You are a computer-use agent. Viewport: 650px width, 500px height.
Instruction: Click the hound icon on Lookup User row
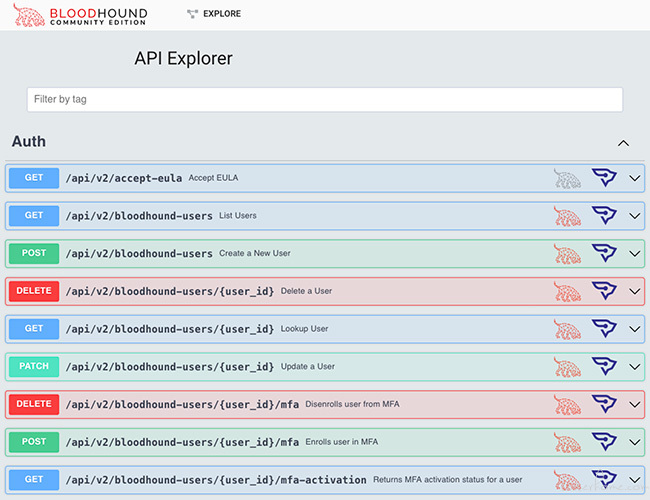[567, 329]
